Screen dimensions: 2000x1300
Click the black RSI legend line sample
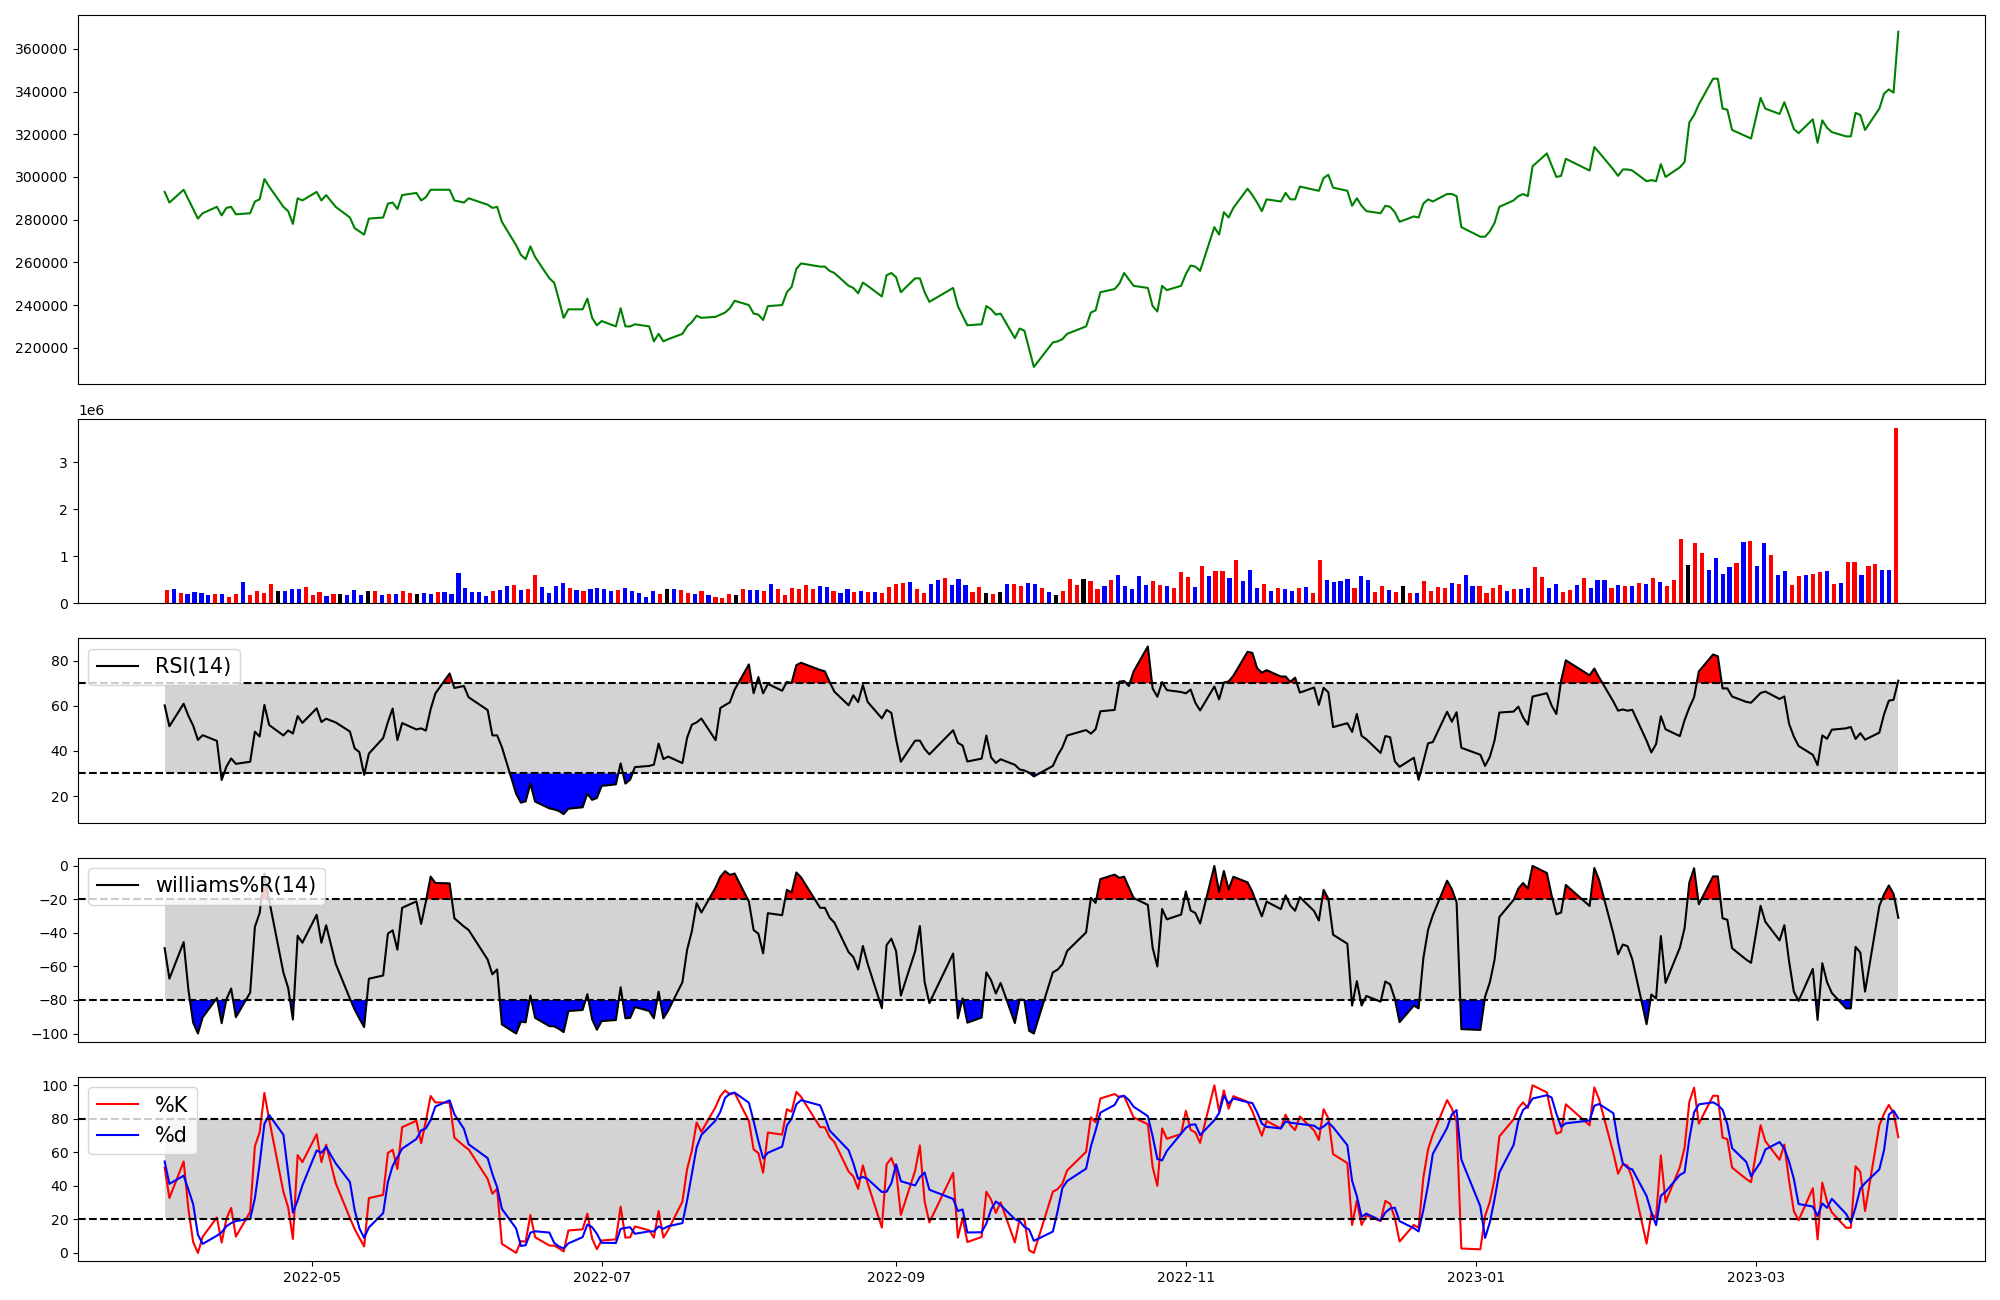click(x=118, y=666)
